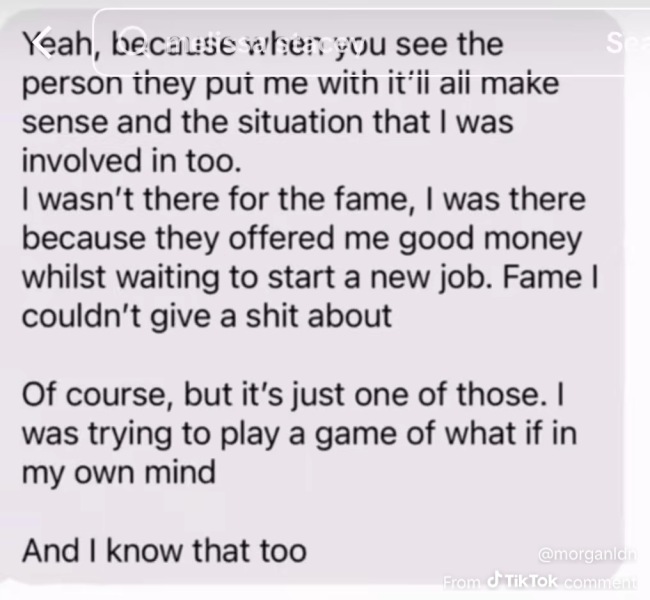
Task: Click the message "And I know that too"
Action: [163, 552]
